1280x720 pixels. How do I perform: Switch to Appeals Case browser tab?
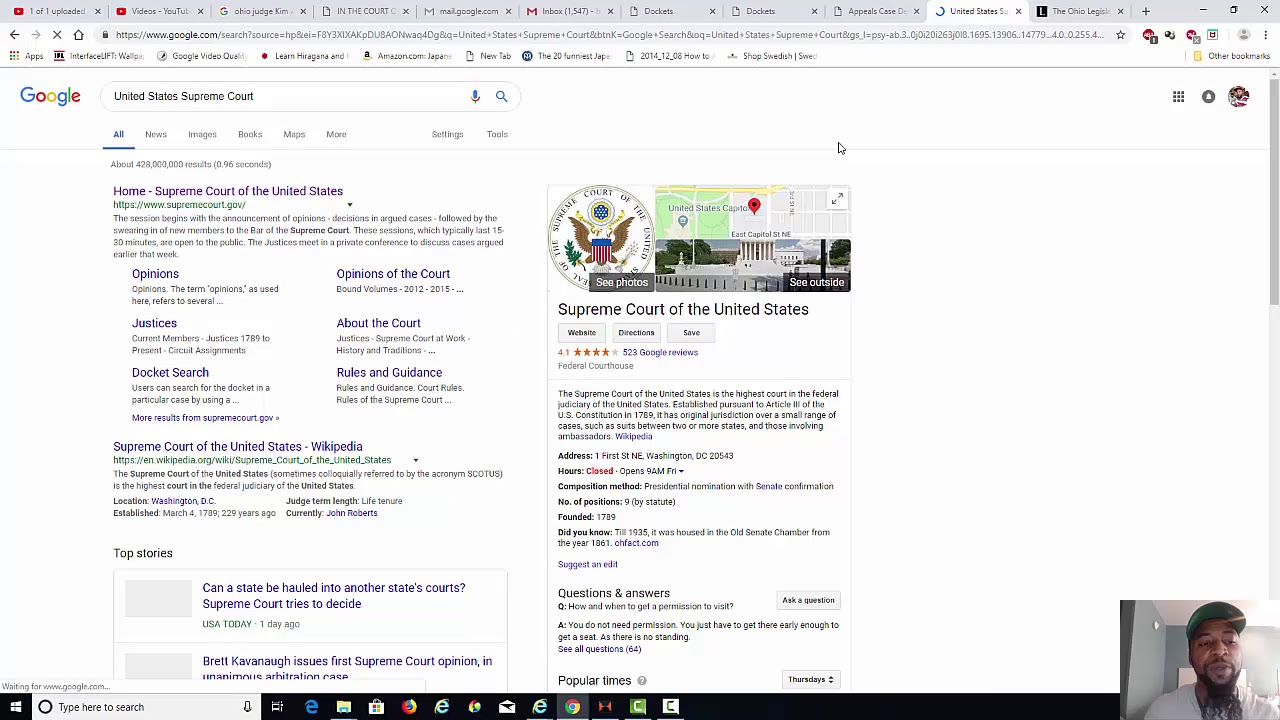[x=875, y=11]
